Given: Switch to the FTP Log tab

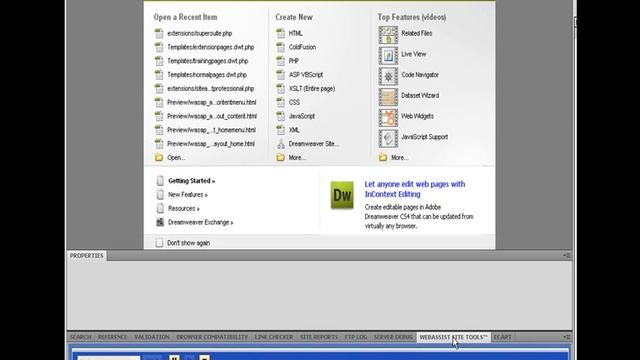Looking at the screenshot, I should tap(356, 337).
